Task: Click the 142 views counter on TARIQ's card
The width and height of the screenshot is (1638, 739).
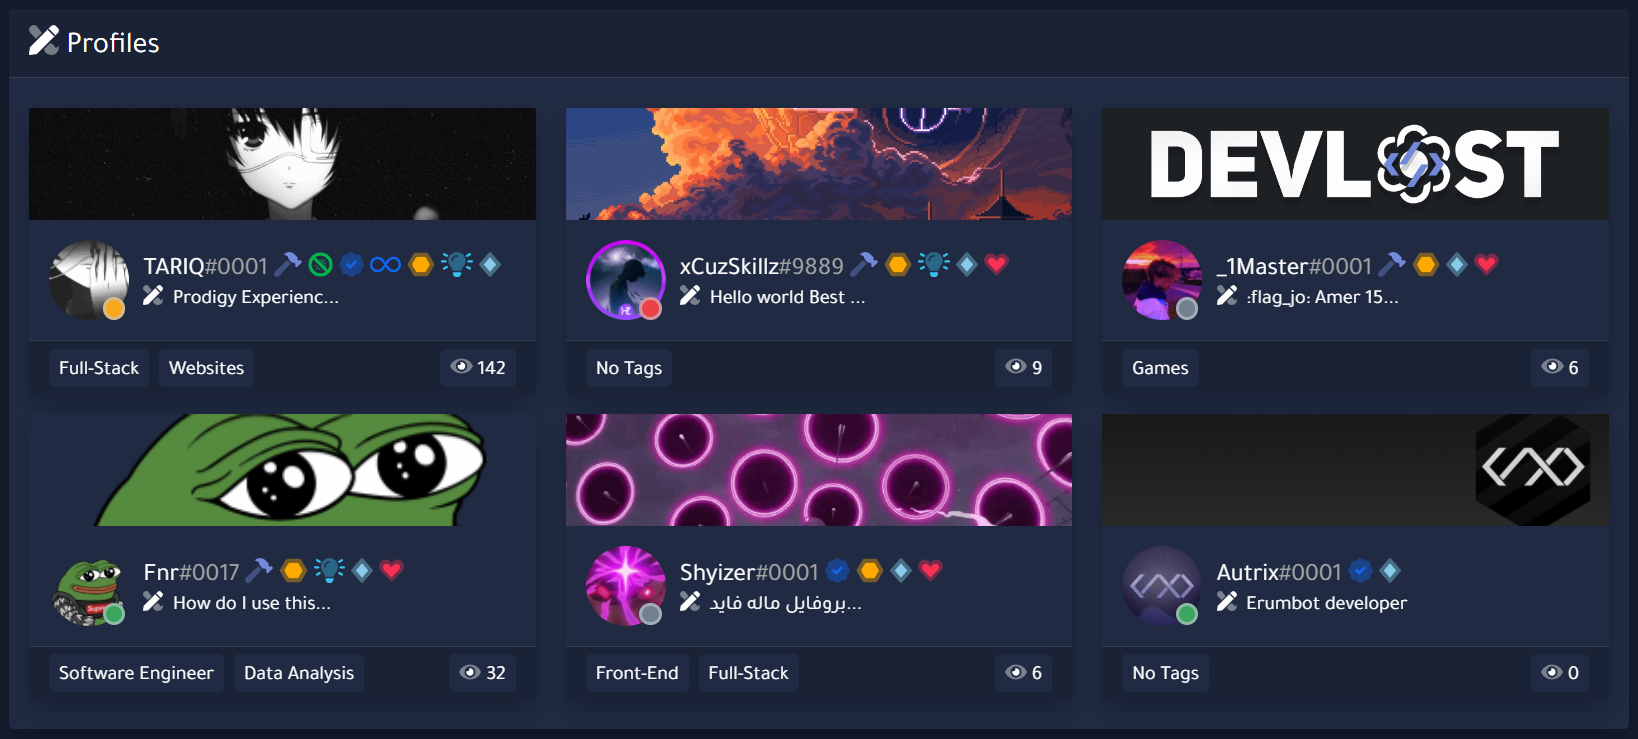Action: click(478, 368)
